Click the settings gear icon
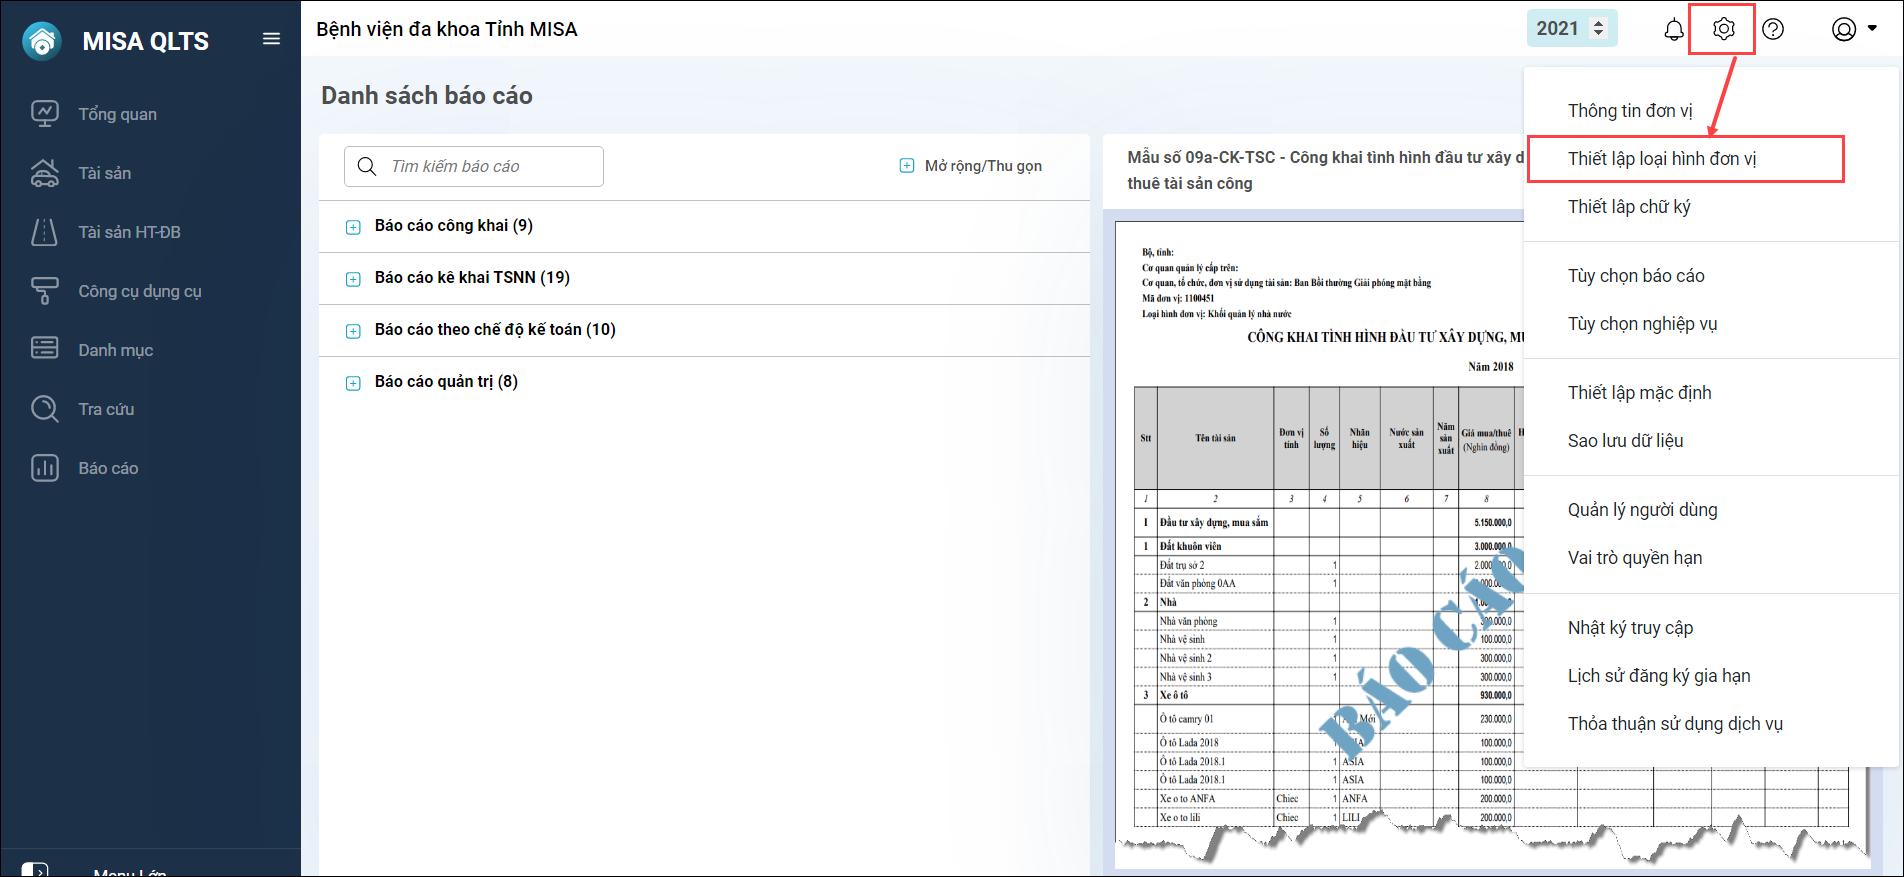Image resolution: width=1904 pixels, height=877 pixels. pyautogui.click(x=1723, y=30)
